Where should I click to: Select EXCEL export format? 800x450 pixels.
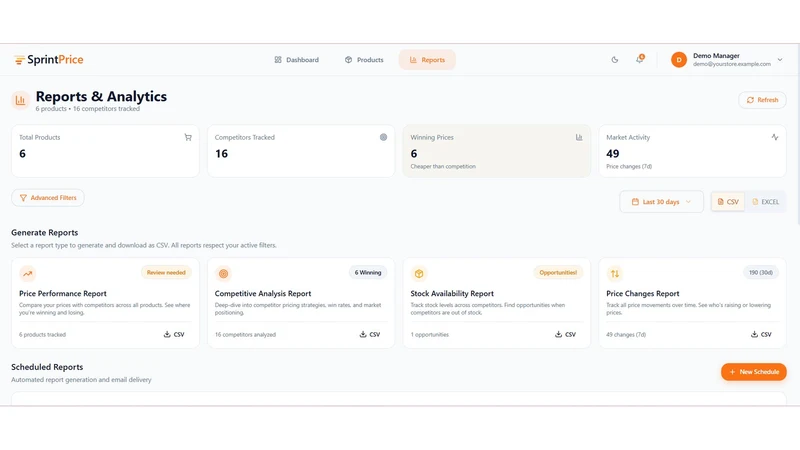765,202
